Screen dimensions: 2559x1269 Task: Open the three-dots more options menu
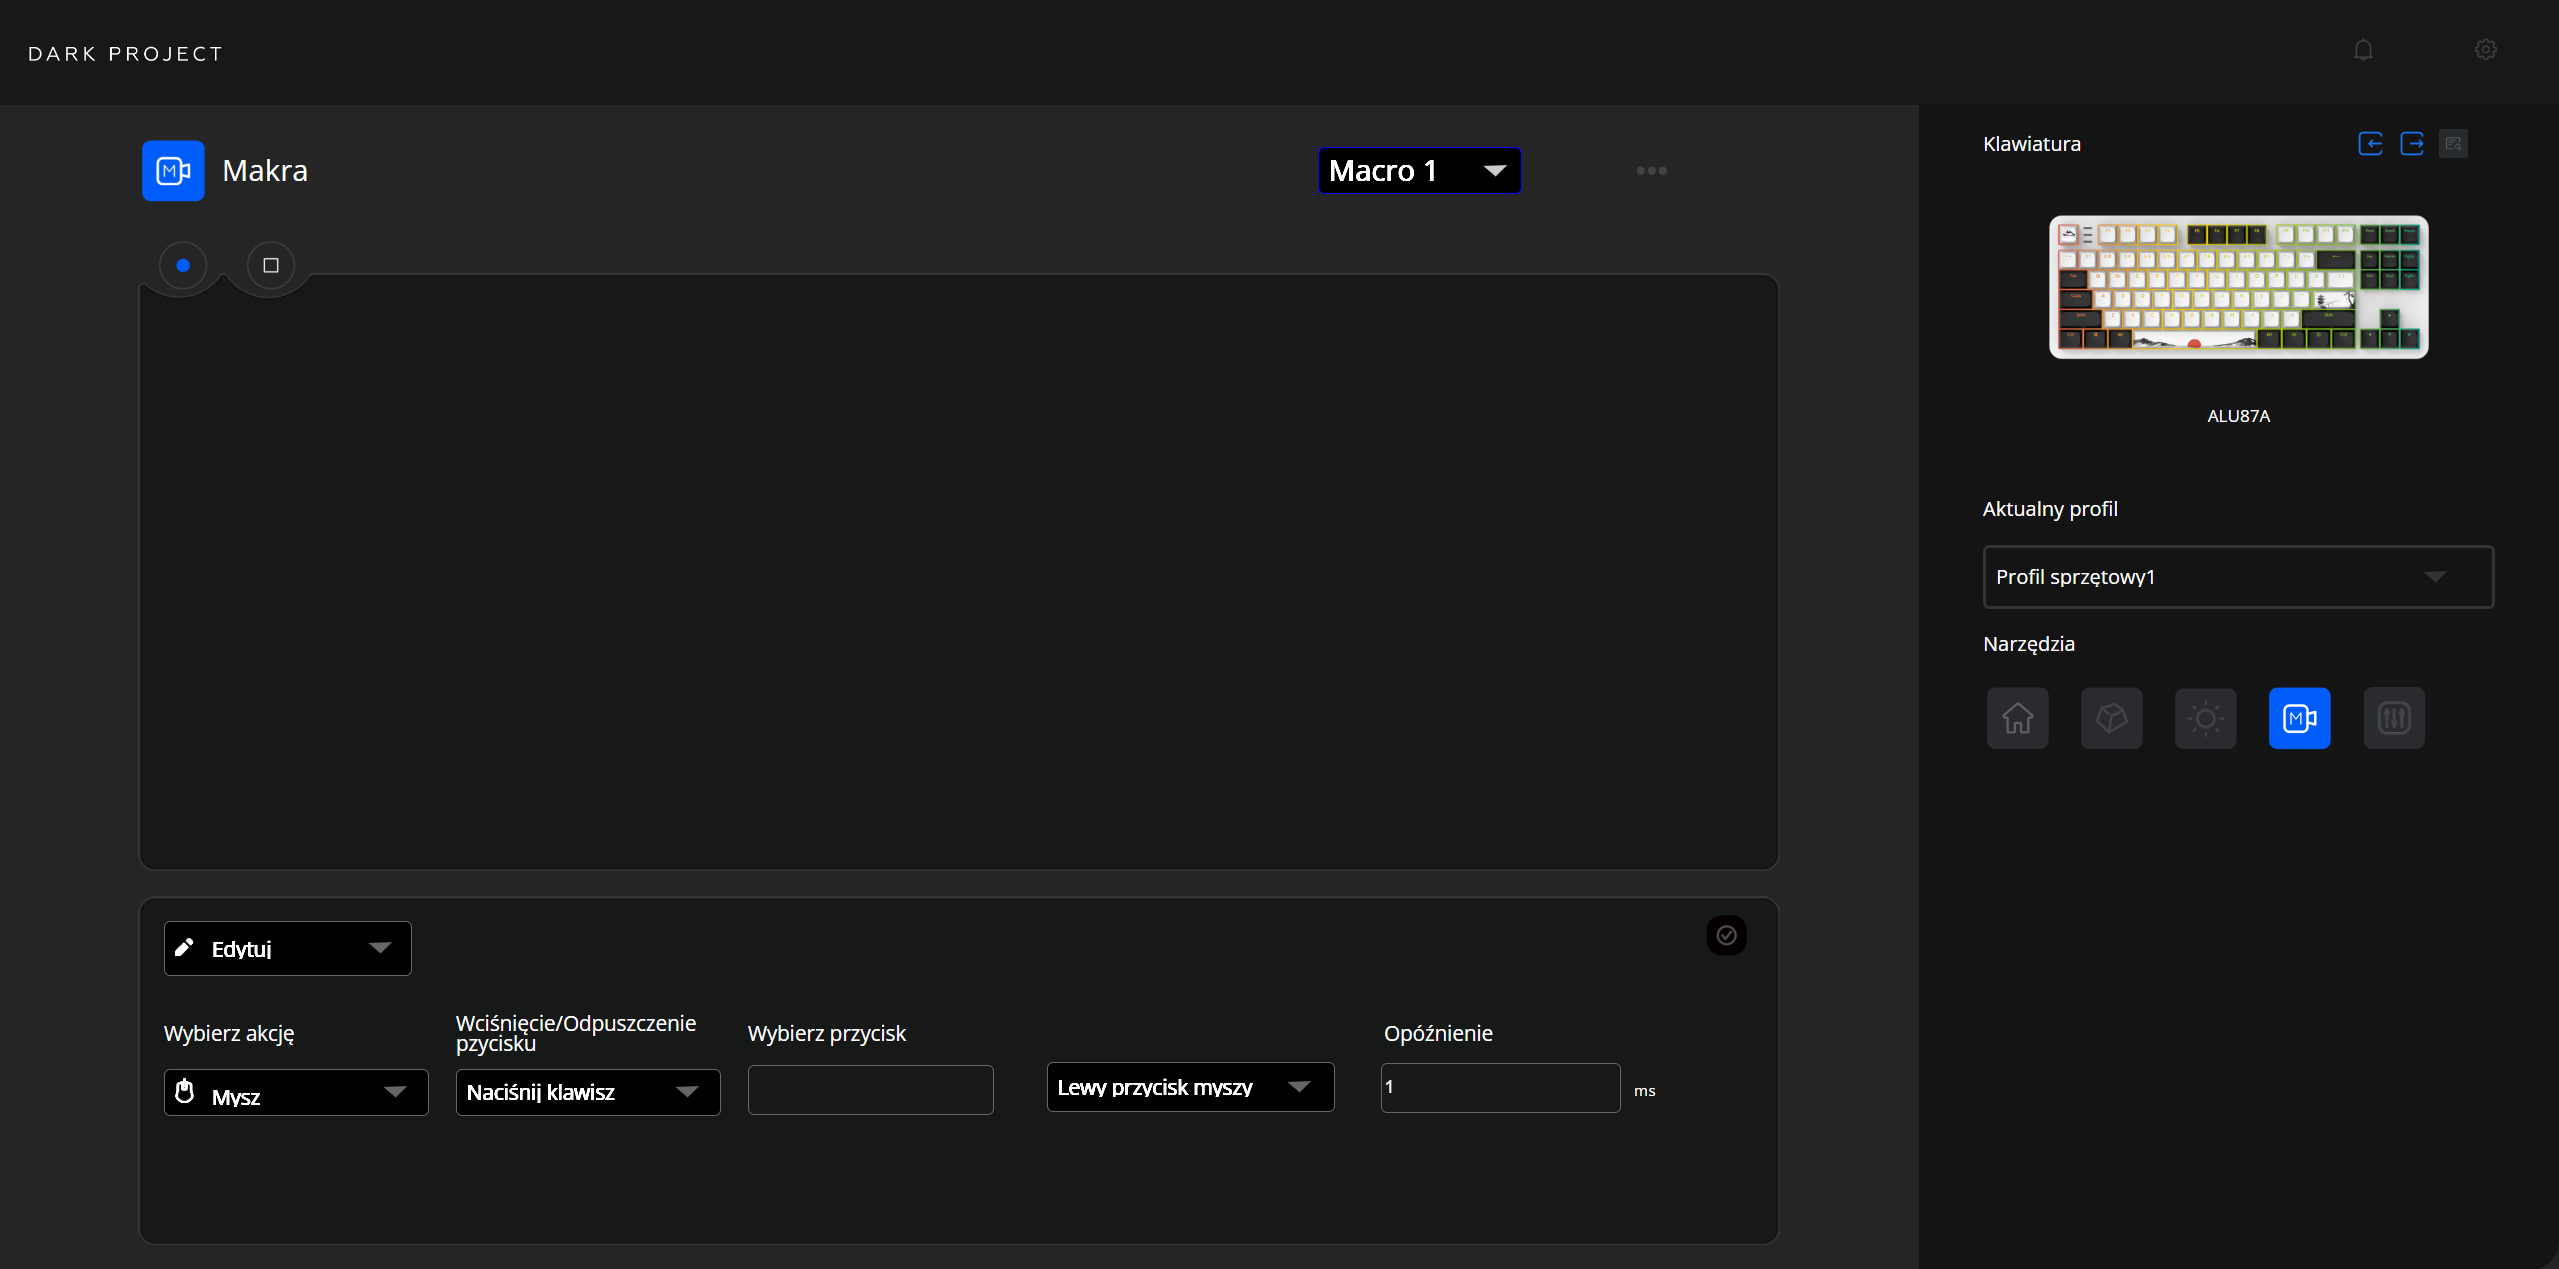coord(1651,171)
